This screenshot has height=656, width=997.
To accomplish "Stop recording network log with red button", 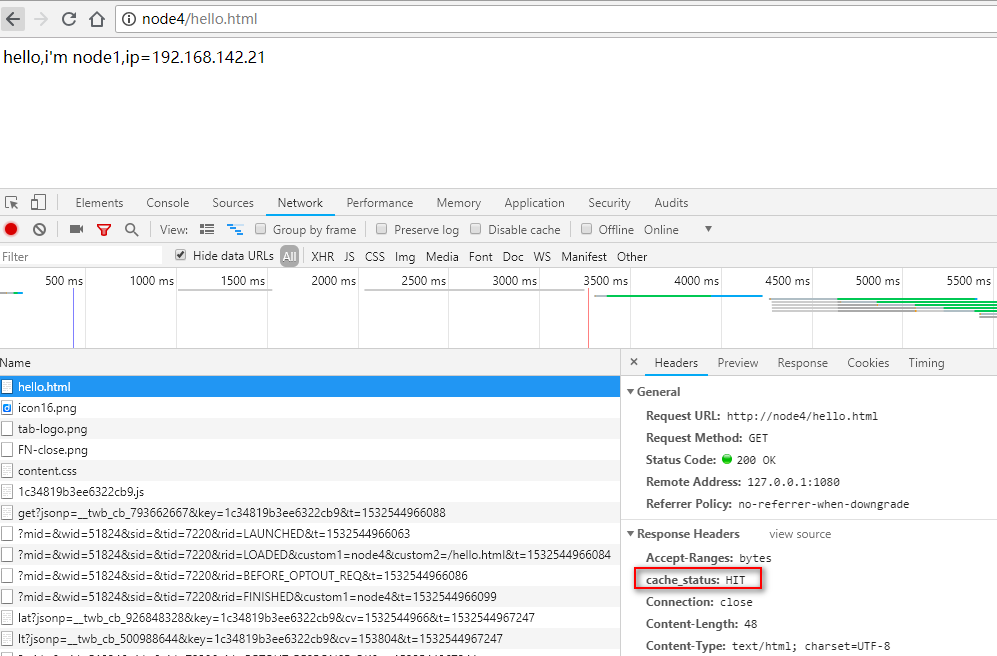I will [11, 229].
